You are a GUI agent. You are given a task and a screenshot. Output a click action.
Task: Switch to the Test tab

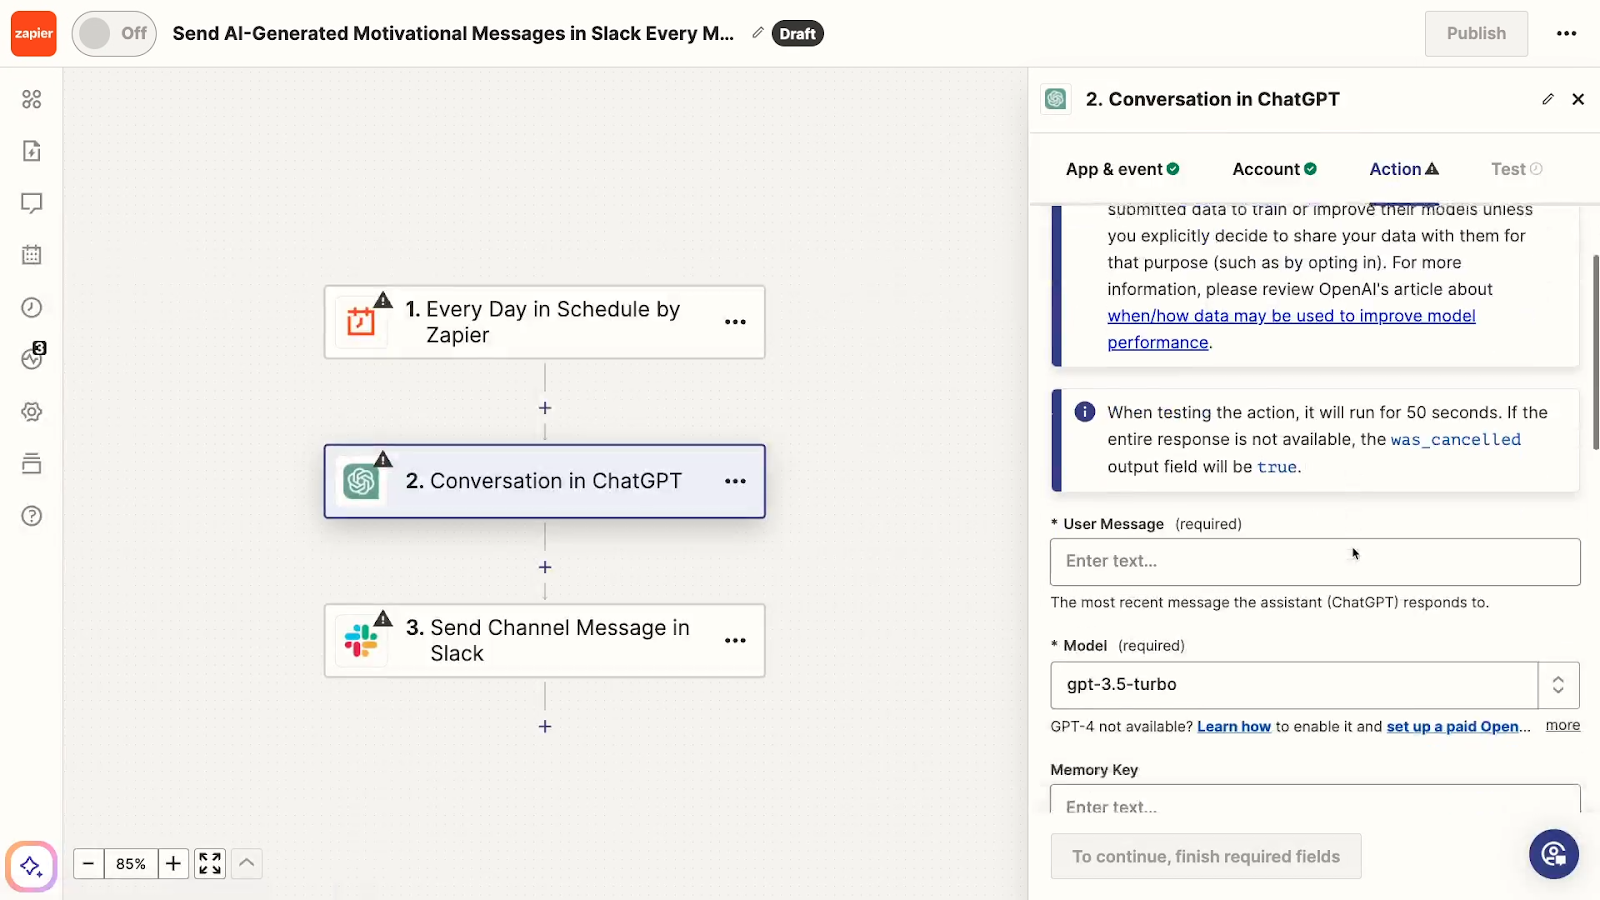click(x=1516, y=169)
